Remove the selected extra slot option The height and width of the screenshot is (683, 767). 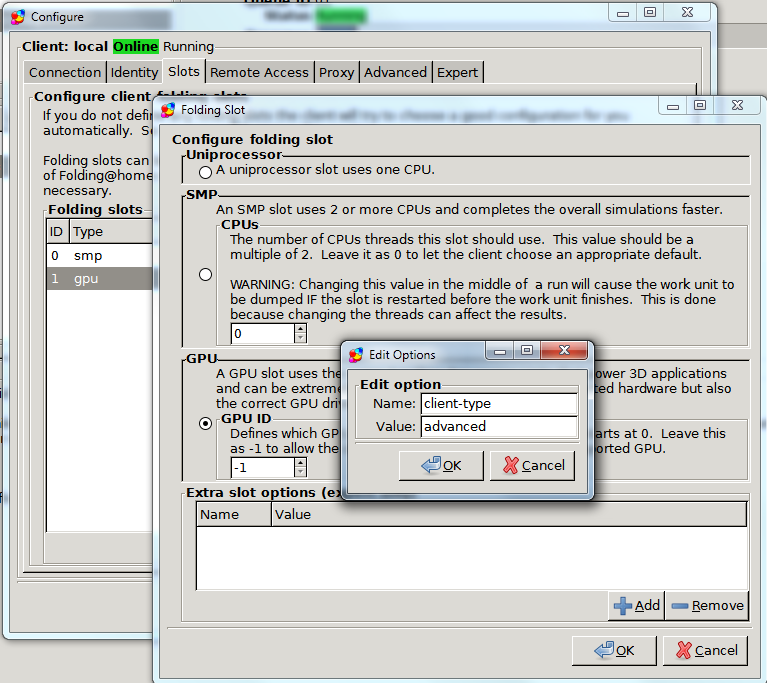click(x=707, y=606)
